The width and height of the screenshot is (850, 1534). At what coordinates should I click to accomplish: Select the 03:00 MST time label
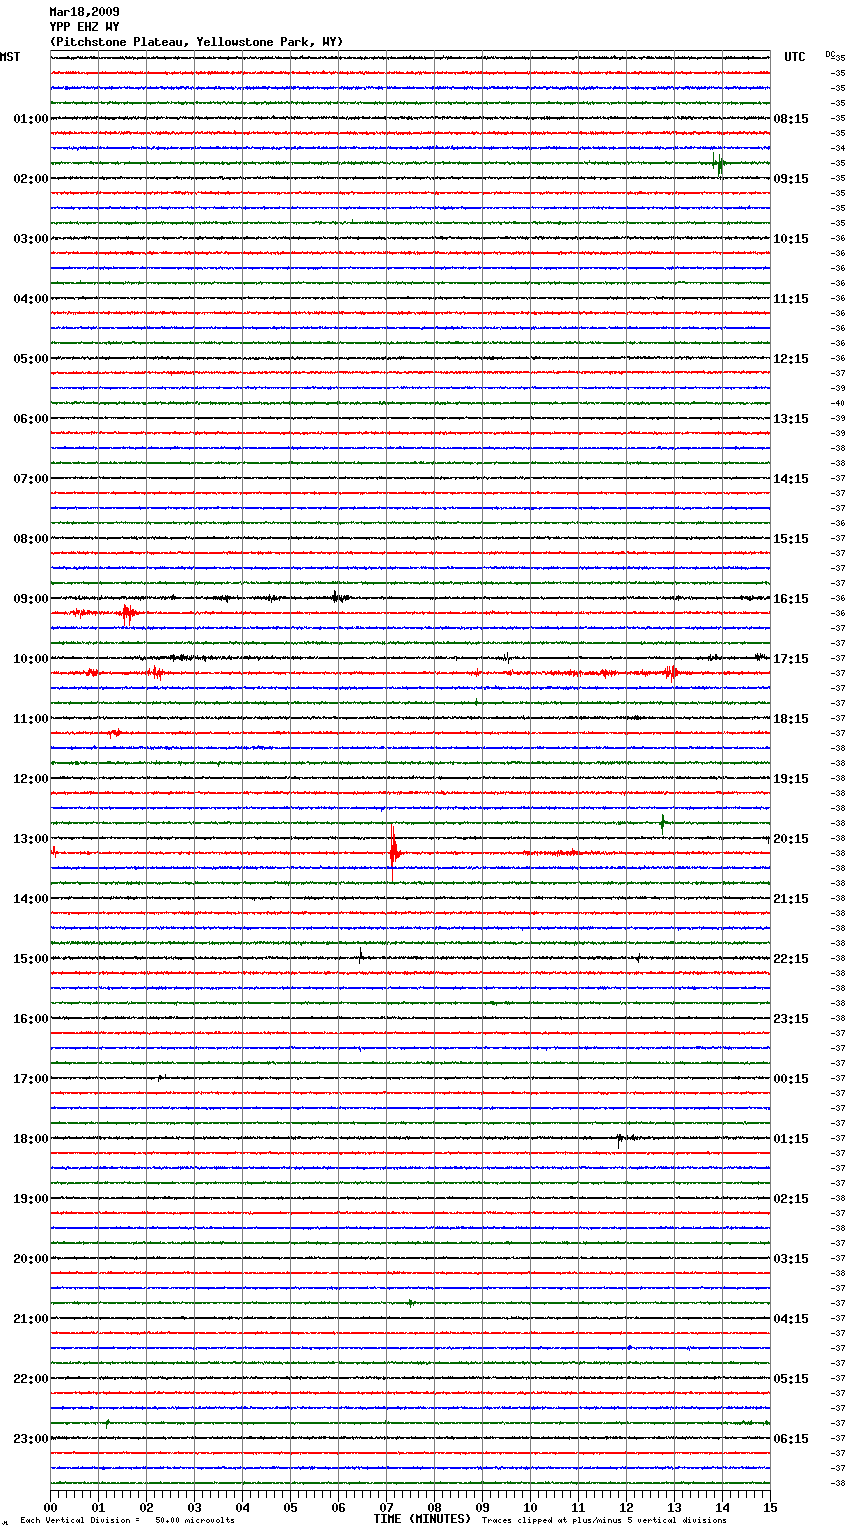[x=30, y=239]
